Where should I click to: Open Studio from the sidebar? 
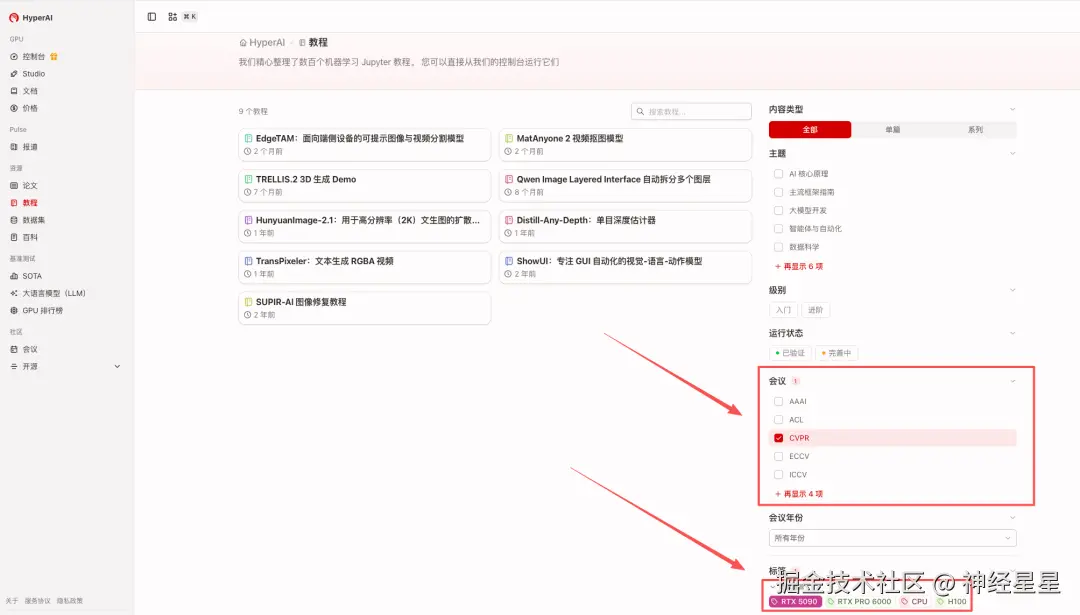(x=33, y=74)
